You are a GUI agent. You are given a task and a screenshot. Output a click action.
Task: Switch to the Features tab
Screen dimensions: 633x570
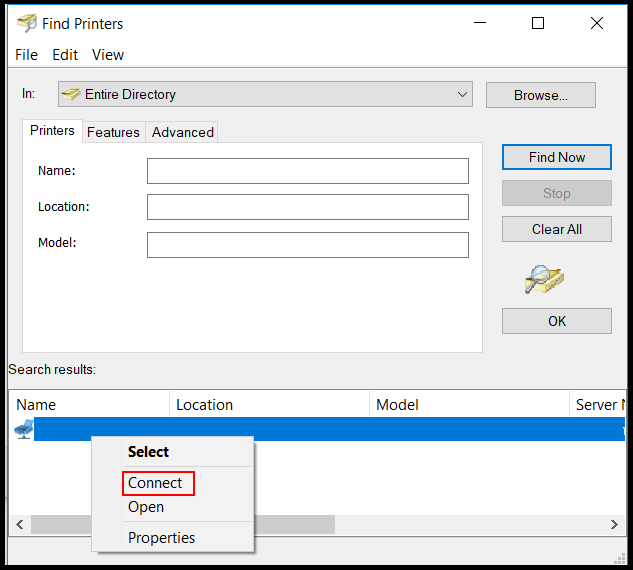pyautogui.click(x=113, y=132)
